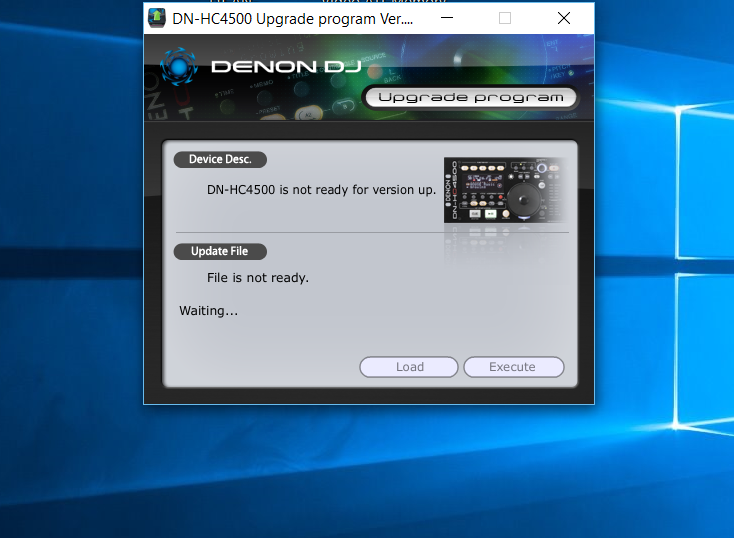This screenshot has height=538, width=734.
Task: Click 'DN-HC4500 is not ready for version up.' text
Action: click(x=321, y=190)
